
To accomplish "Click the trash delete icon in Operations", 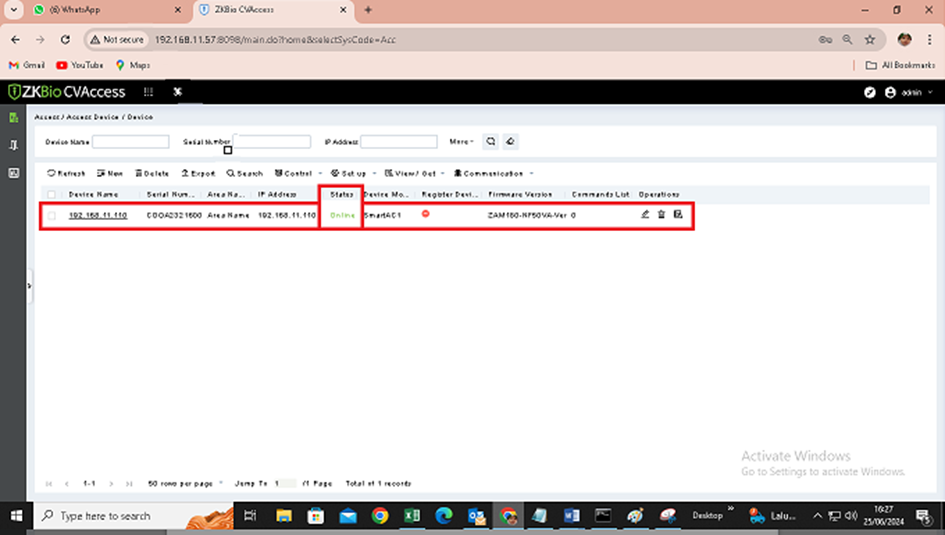I will [661, 214].
